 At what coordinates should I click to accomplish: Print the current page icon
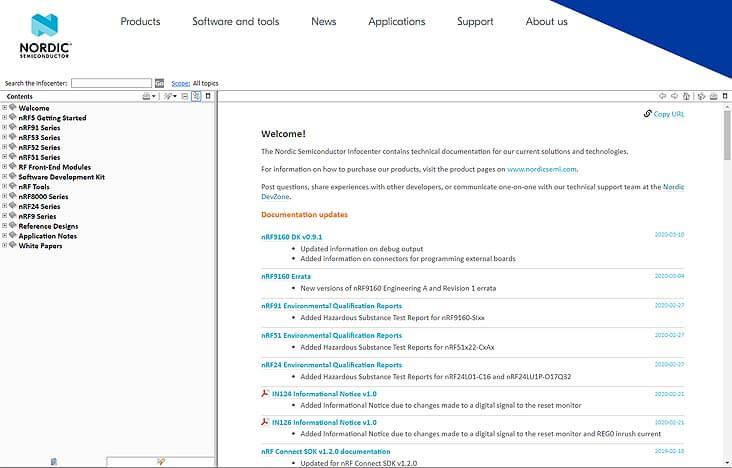click(x=713, y=96)
